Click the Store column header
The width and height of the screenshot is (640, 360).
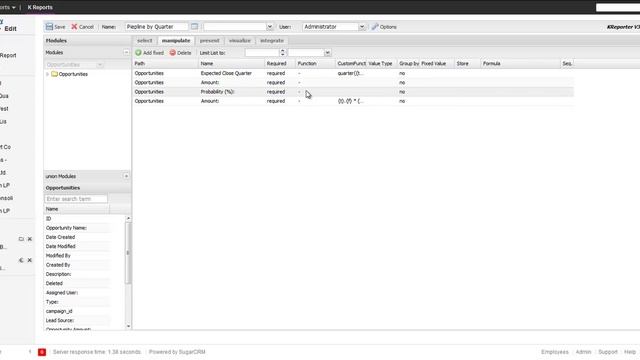tap(467, 64)
